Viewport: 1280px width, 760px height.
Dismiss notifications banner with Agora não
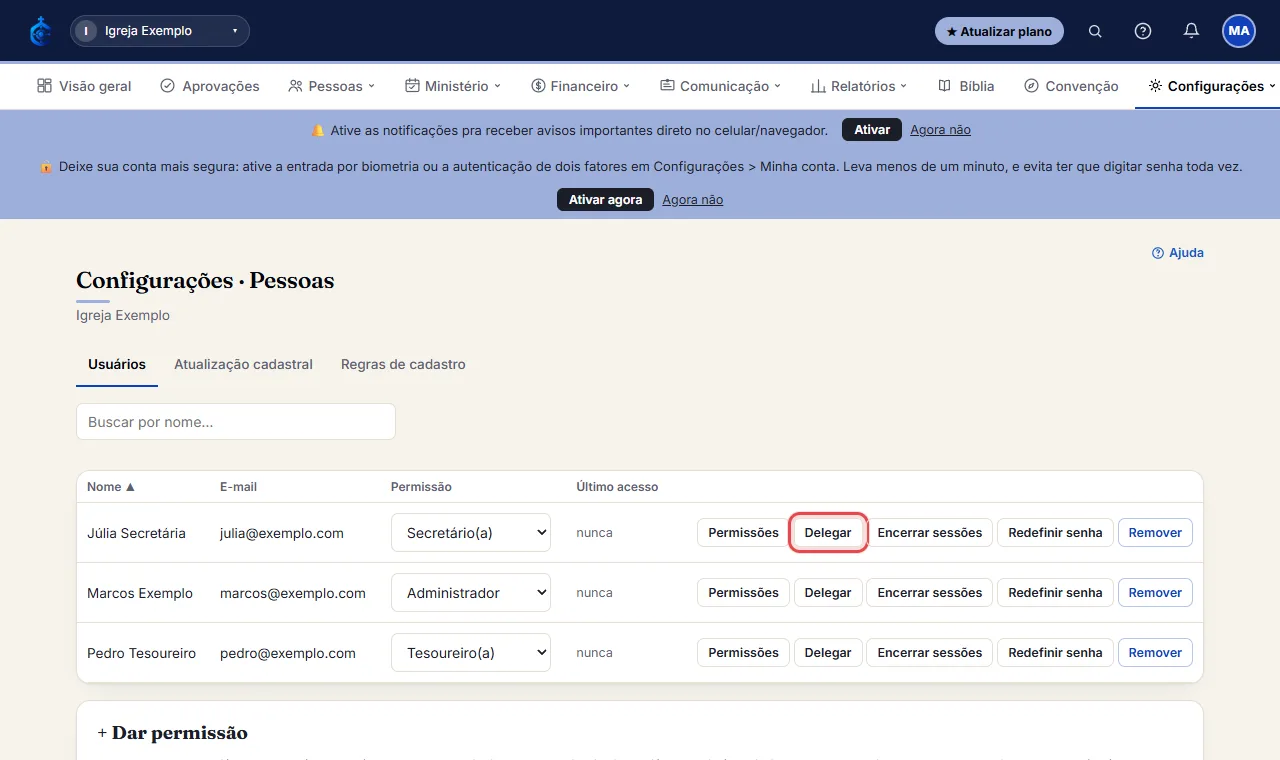coord(940,130)
